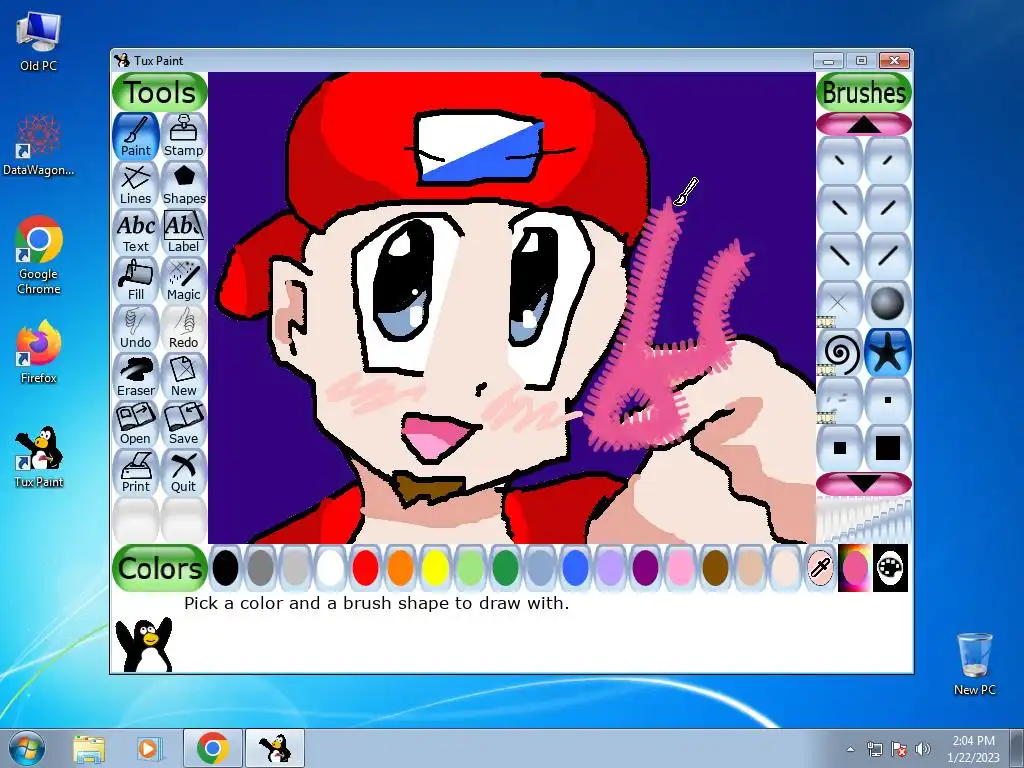This screenshot has width=1024, height=768.
Task: Activate the Label tool
Action: click(x=184, y=232)
